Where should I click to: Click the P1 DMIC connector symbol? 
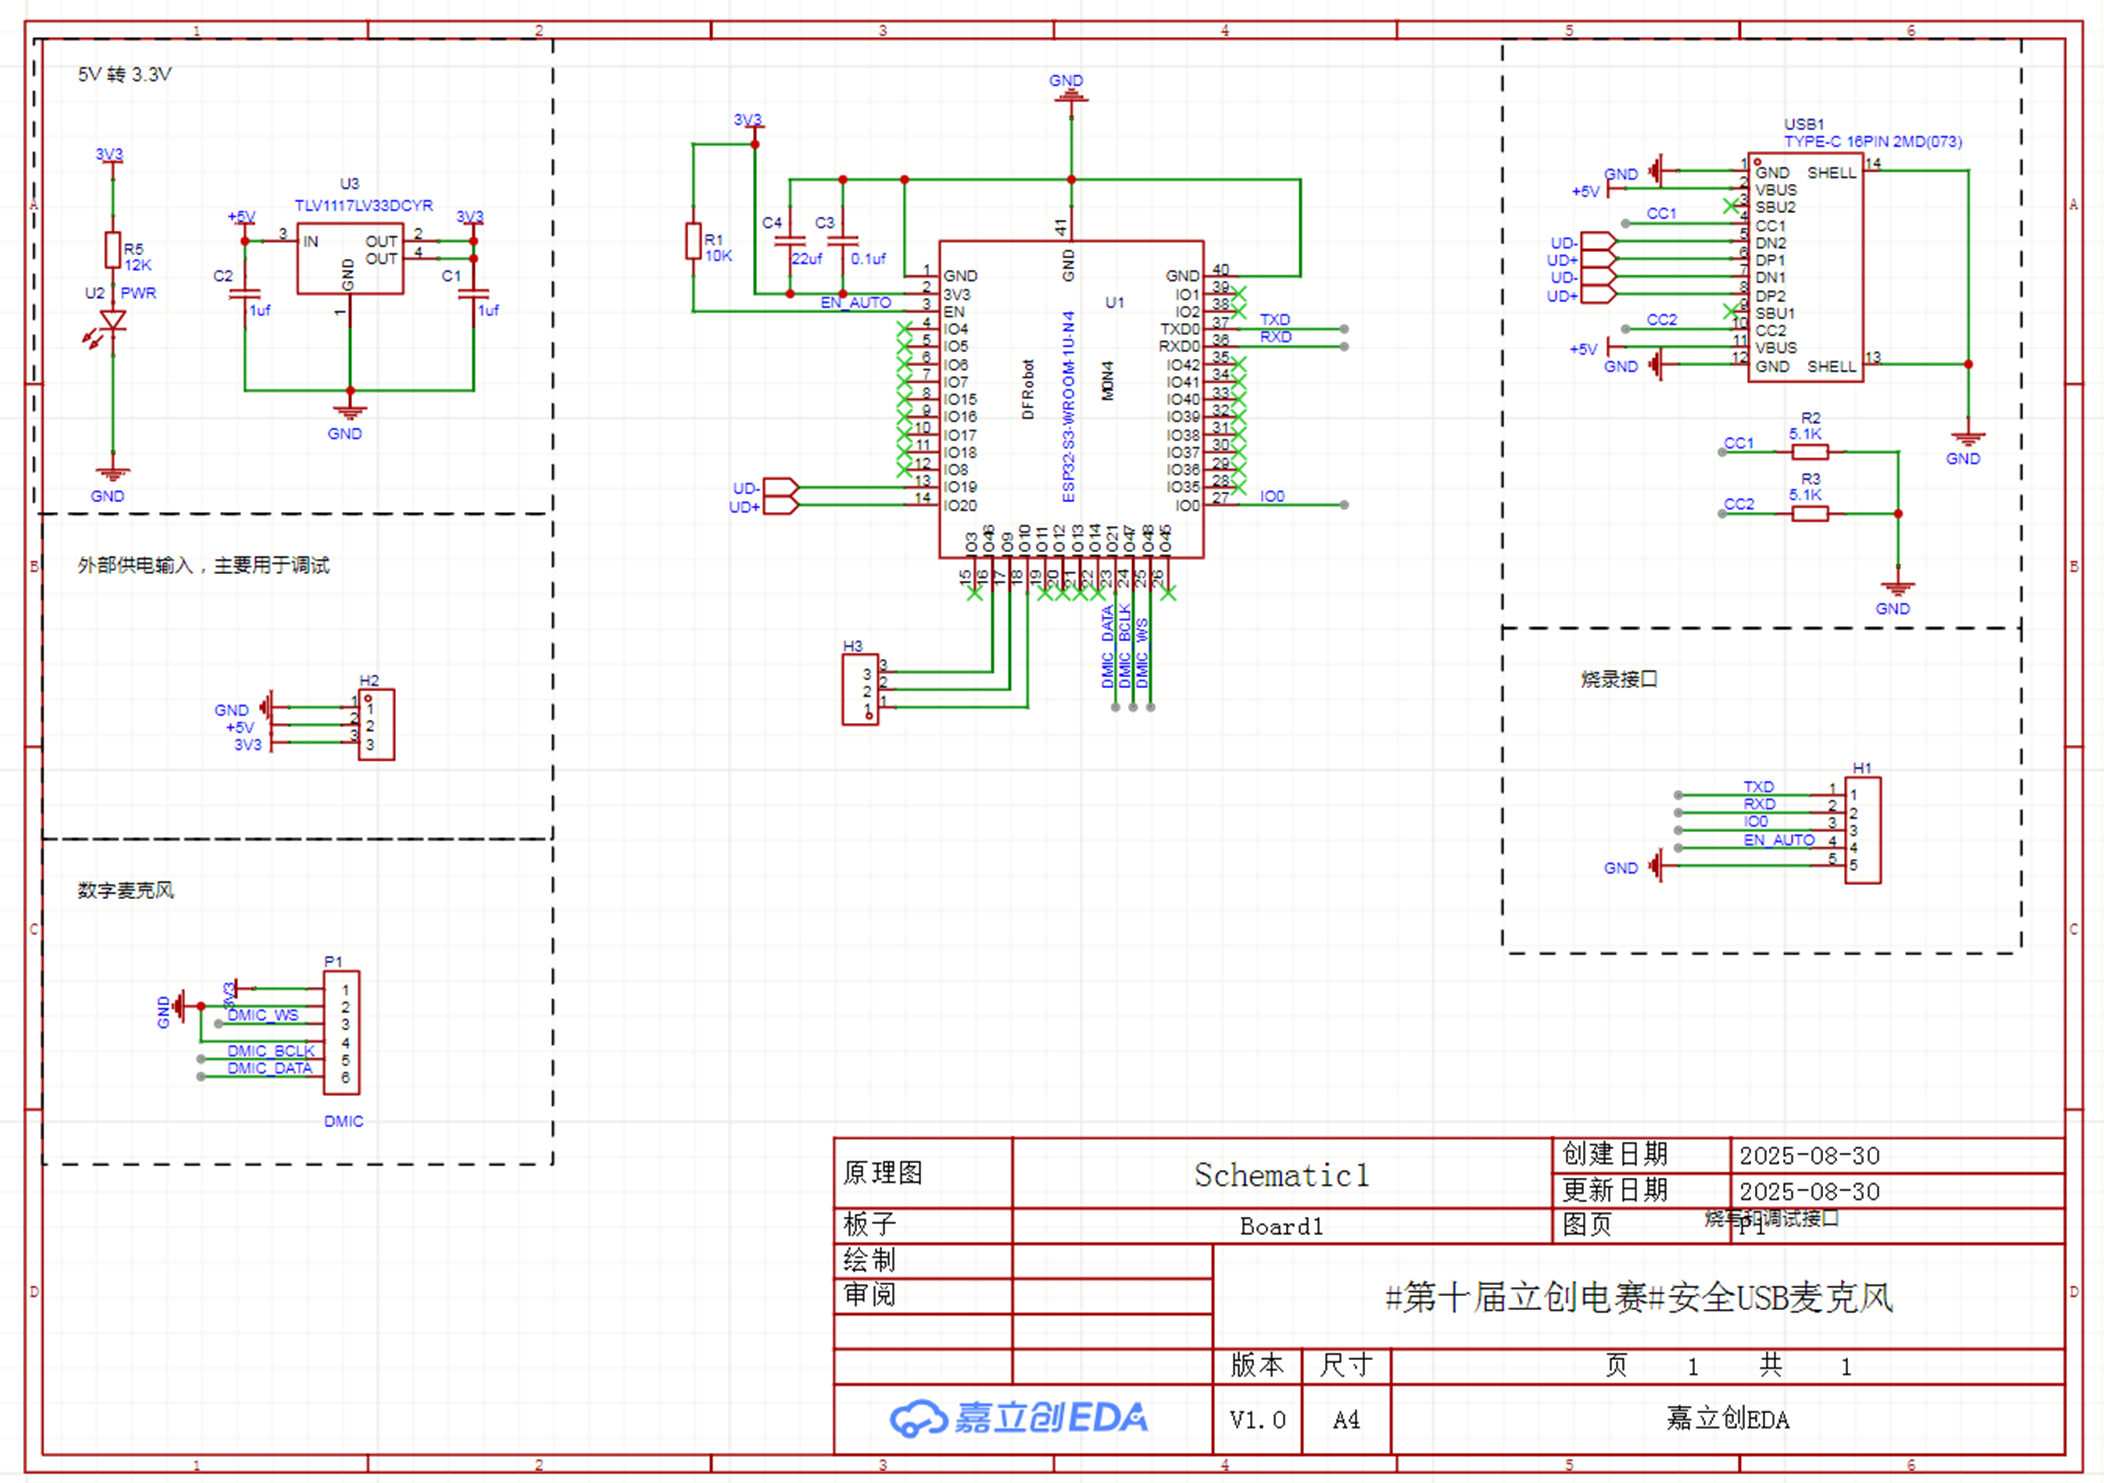coord(342,1032)
